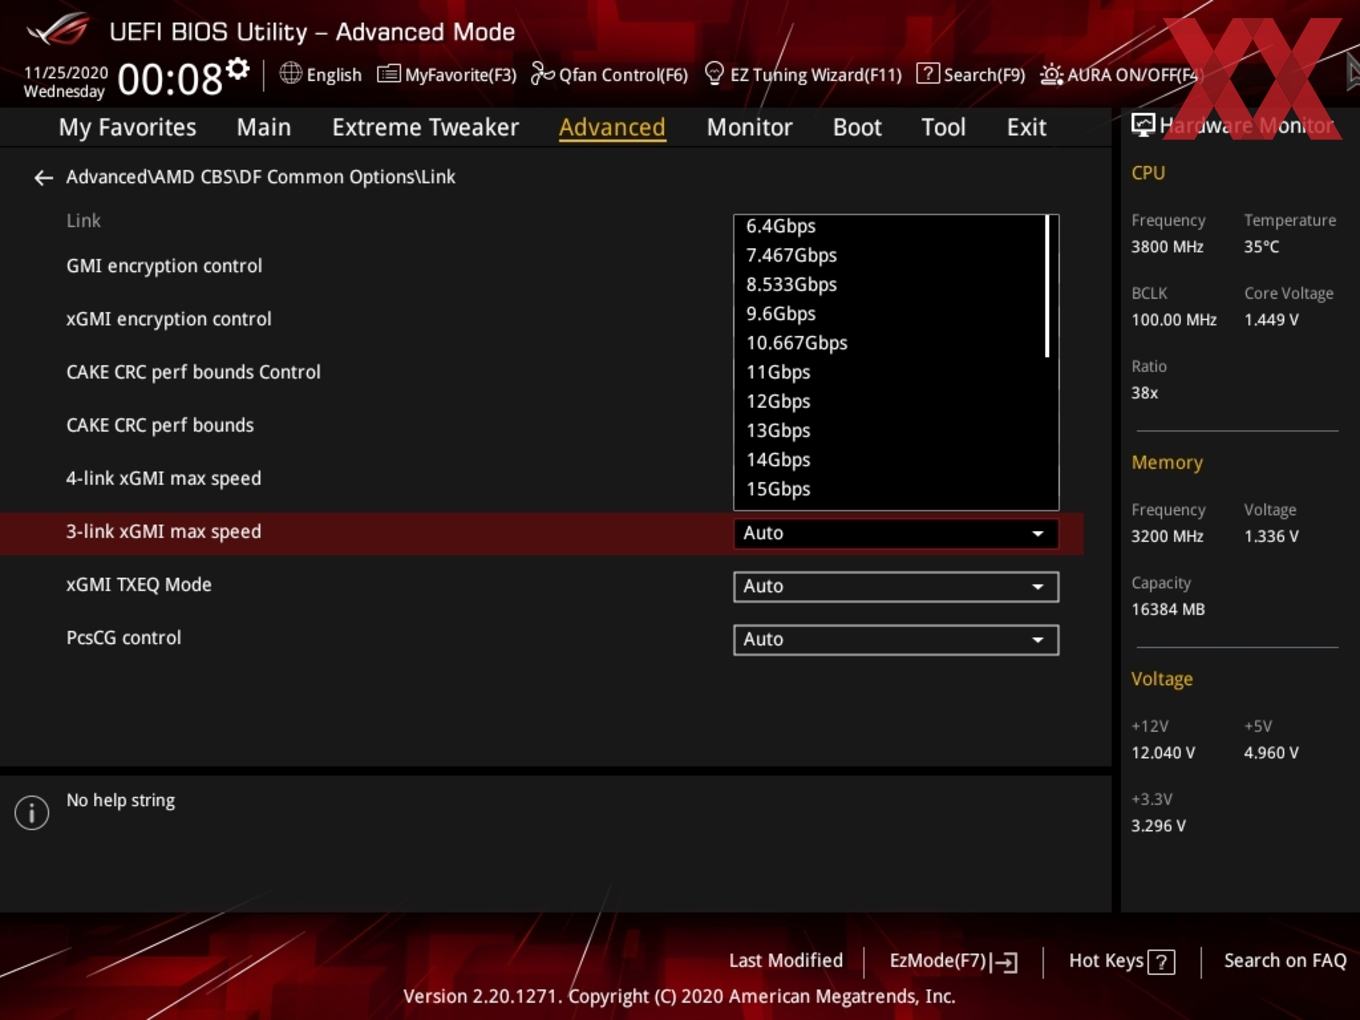Click the back arrow beside the breadcrumb path

[43, 178]
